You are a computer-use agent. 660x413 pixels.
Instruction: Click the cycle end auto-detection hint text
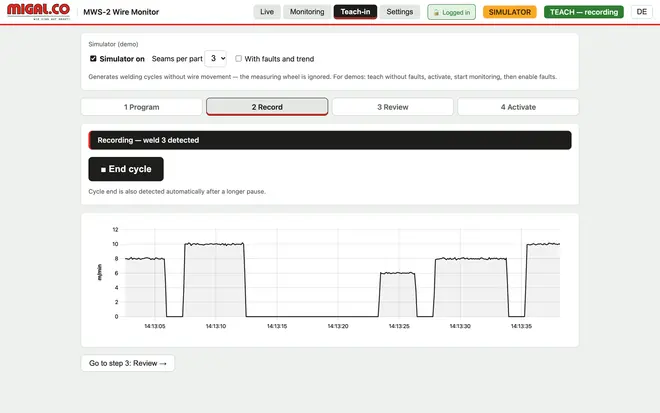pos(177,192)
